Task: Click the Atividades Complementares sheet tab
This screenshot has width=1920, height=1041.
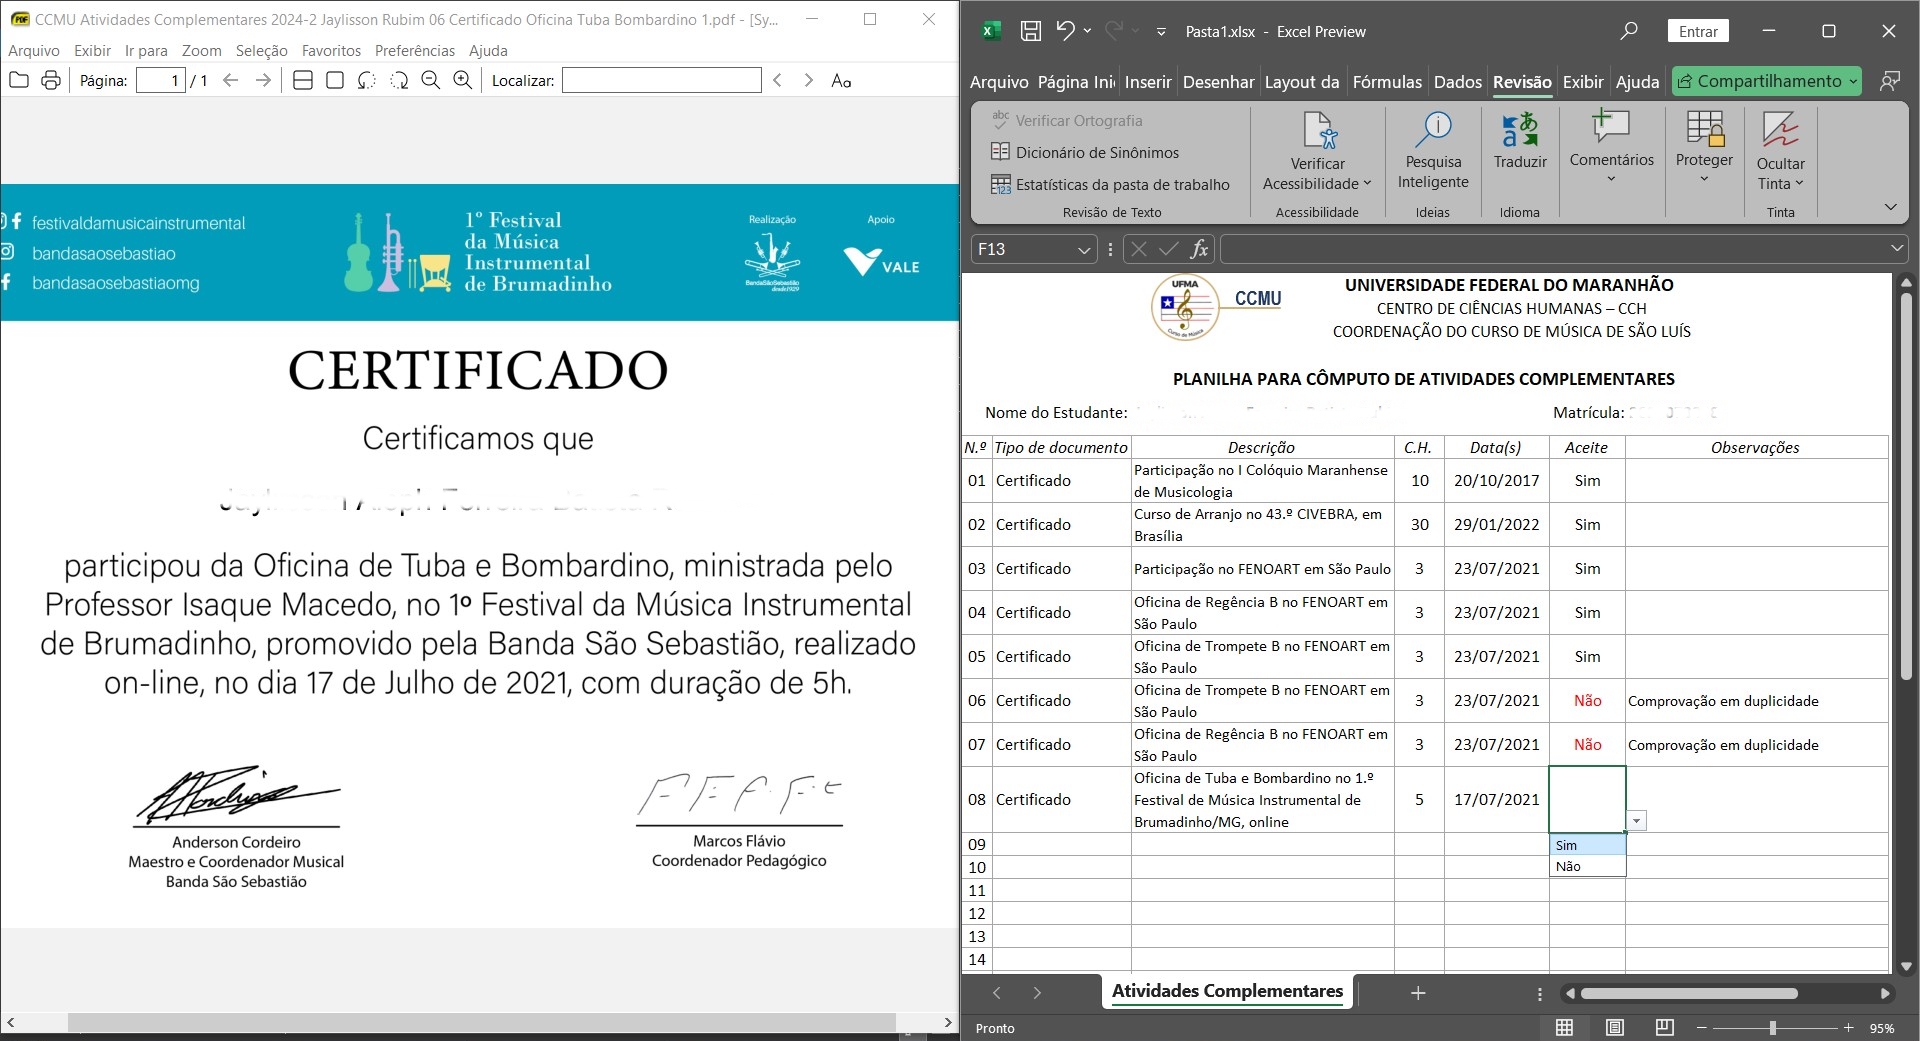Action: click(1227, 991)
